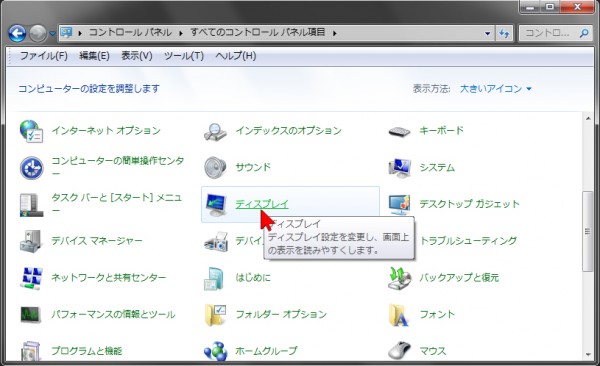This screenshot has width=600, height=366.
Task: Open the キーボード keyboard icon
Action: [x=399, y=132]
